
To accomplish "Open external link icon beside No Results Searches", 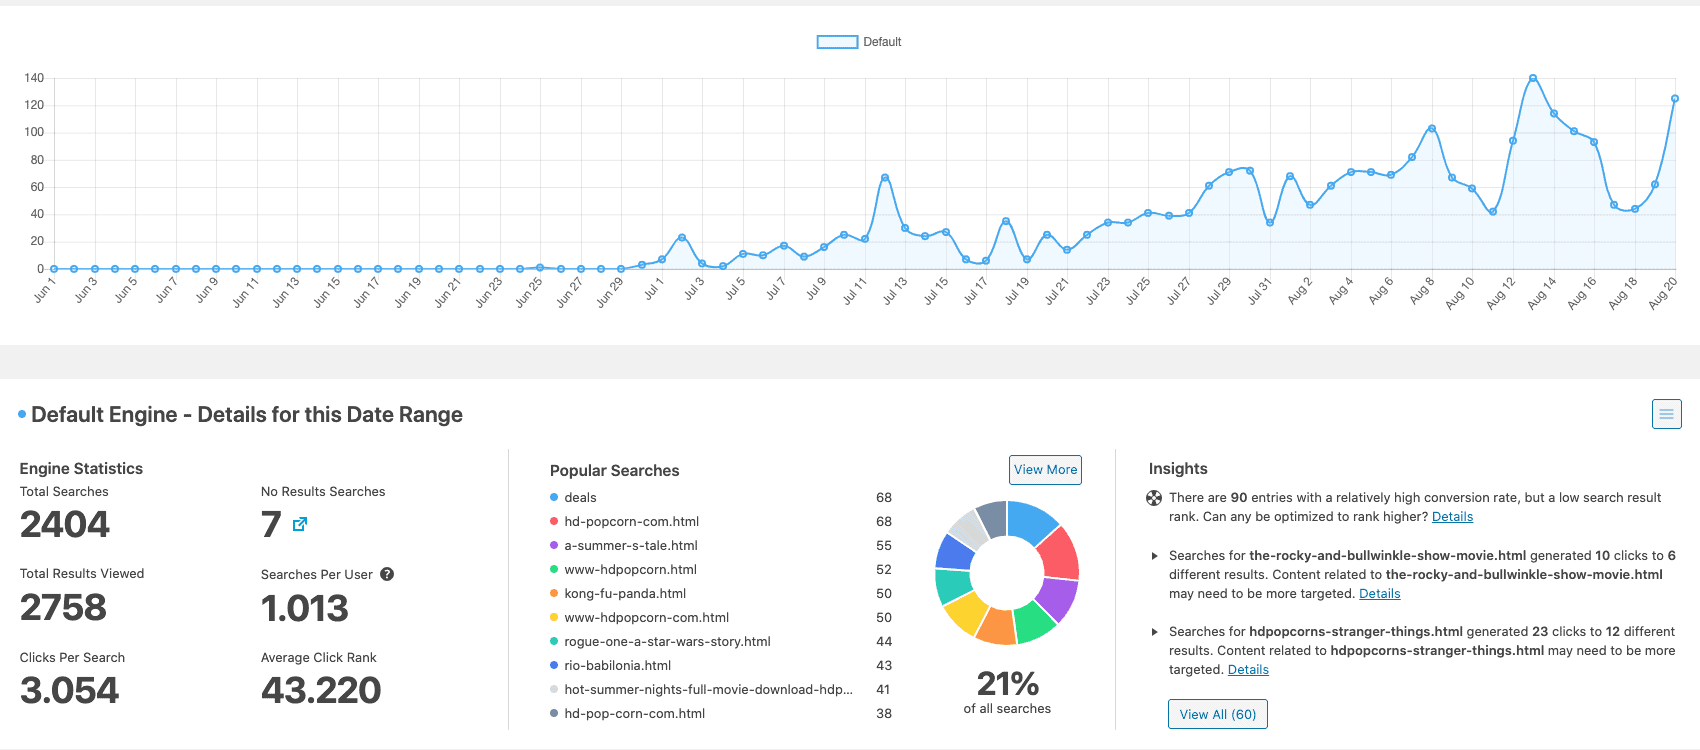I will [300, 524].
